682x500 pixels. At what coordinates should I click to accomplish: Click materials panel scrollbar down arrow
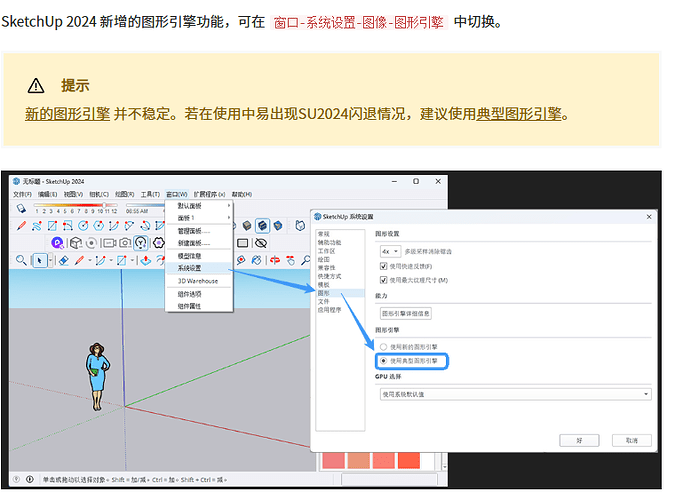click(445, 467)
